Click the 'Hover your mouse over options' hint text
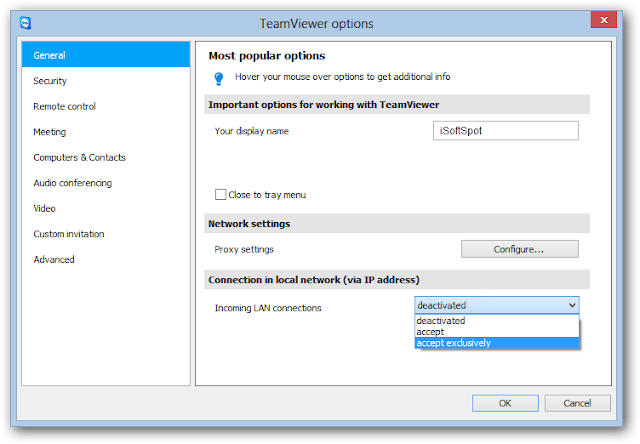 (x=342, y=77)
